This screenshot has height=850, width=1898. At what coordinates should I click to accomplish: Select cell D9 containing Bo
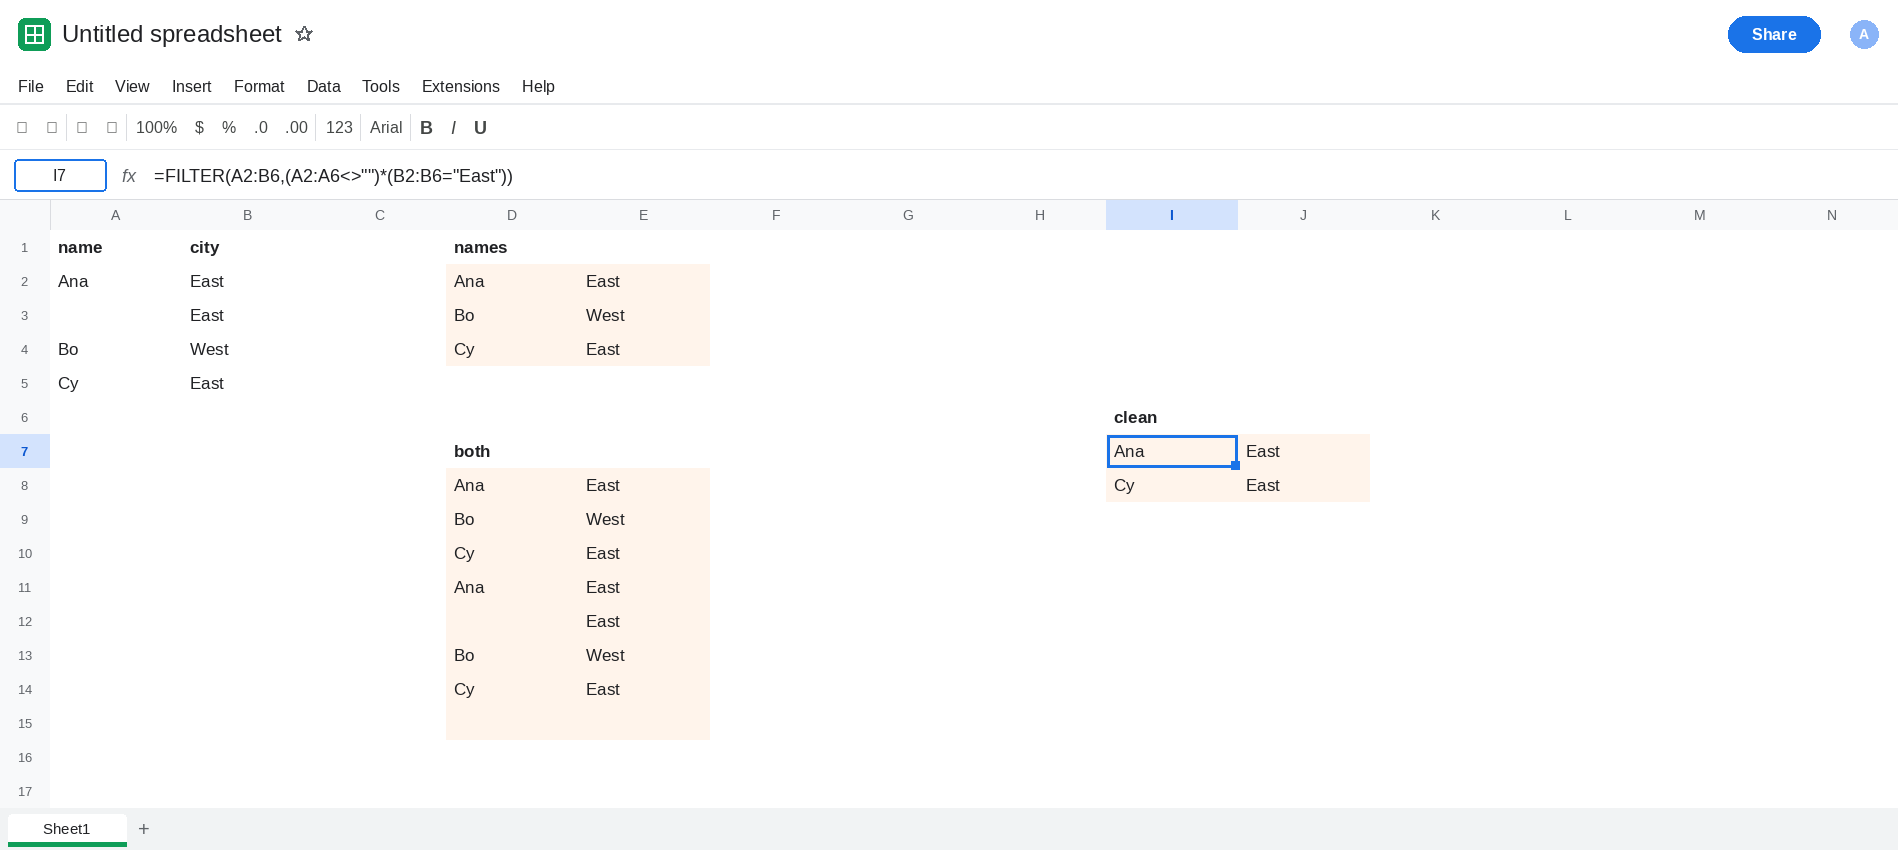(512, 519)
